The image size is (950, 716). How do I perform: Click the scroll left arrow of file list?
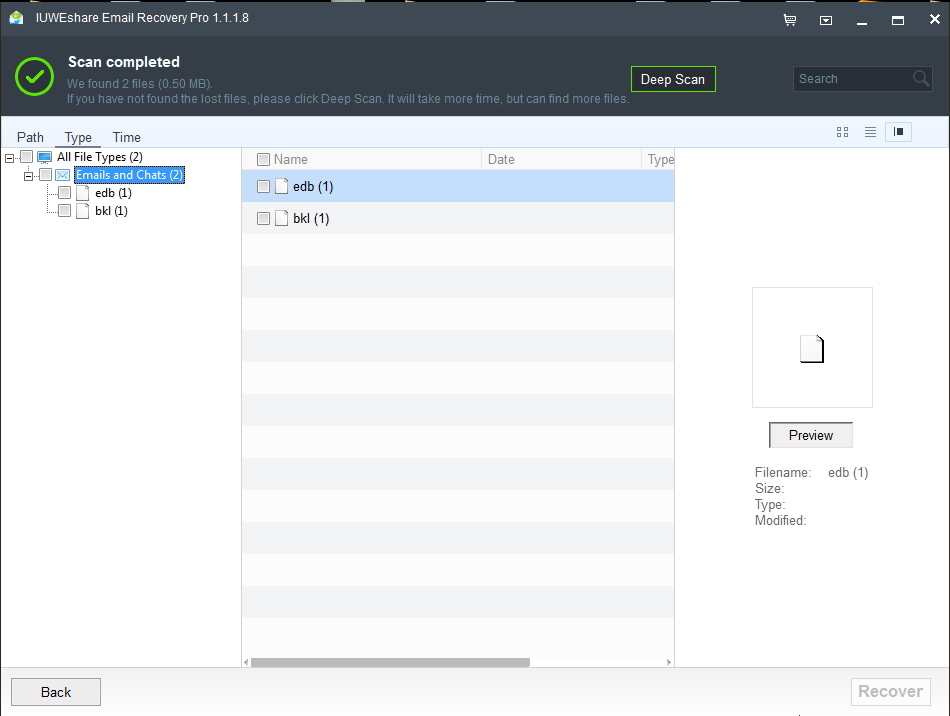pos(246,662)
